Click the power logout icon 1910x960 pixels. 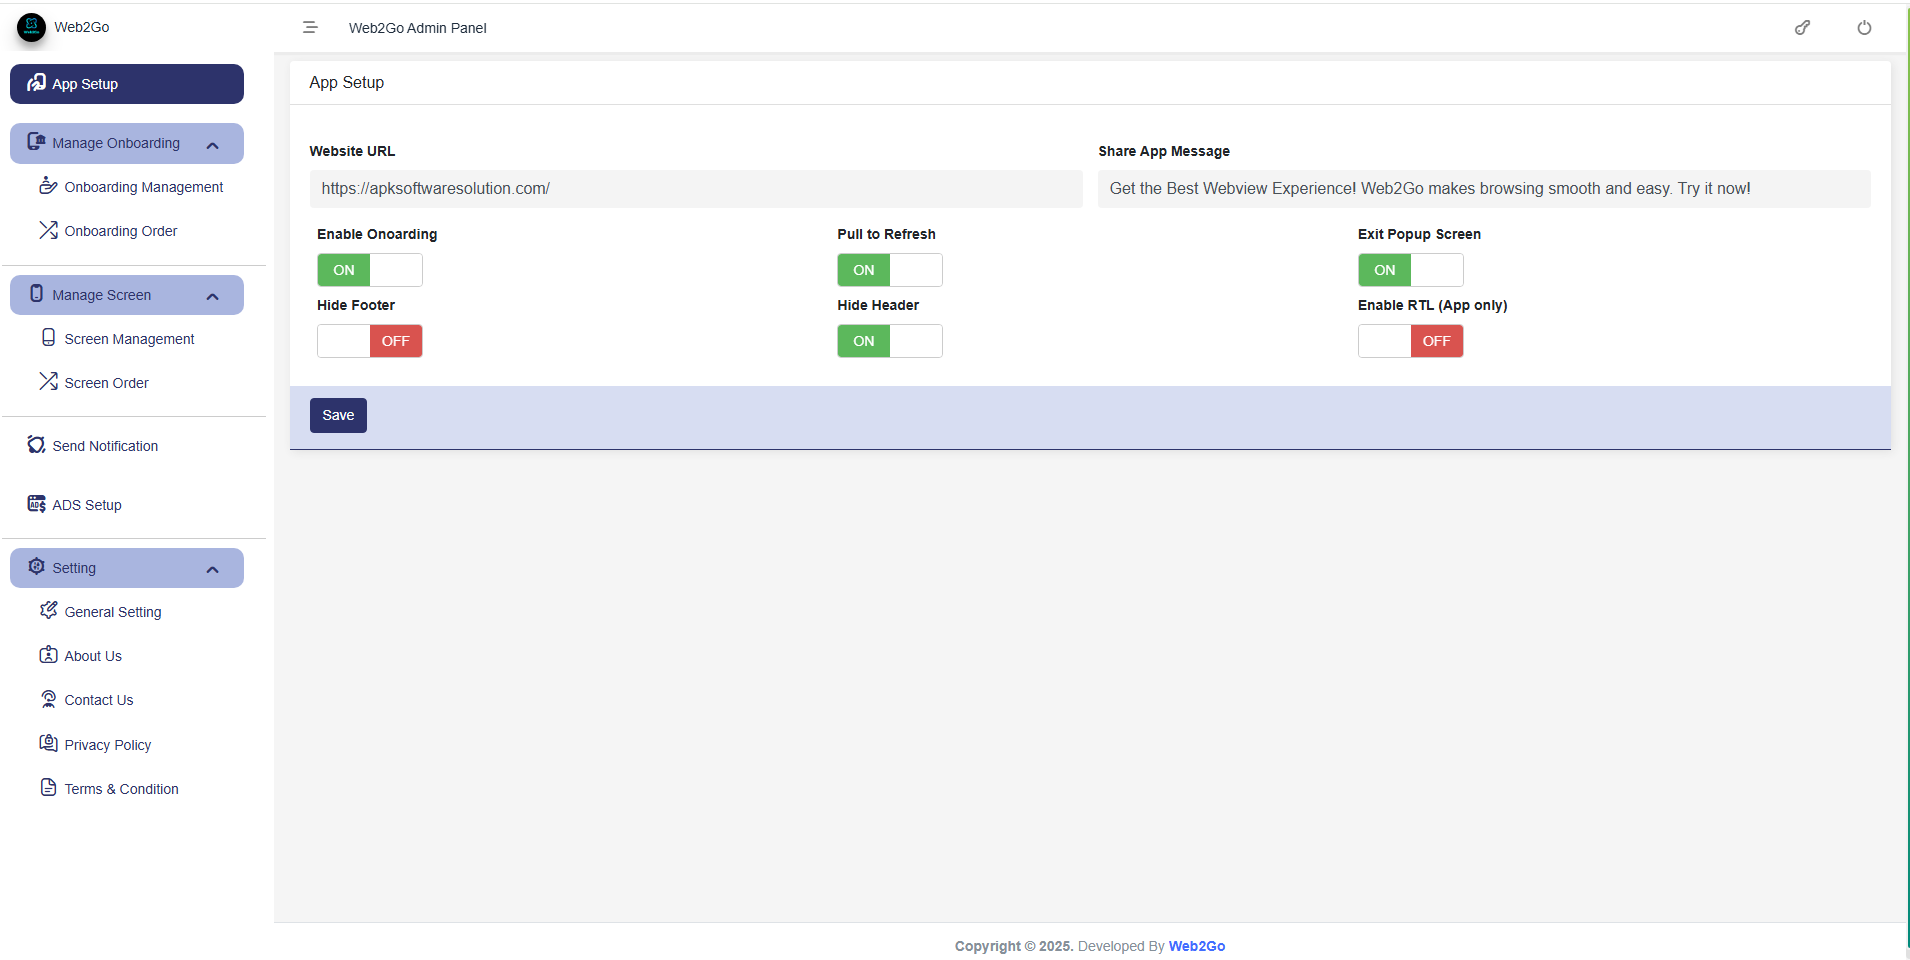(1864, 28)
